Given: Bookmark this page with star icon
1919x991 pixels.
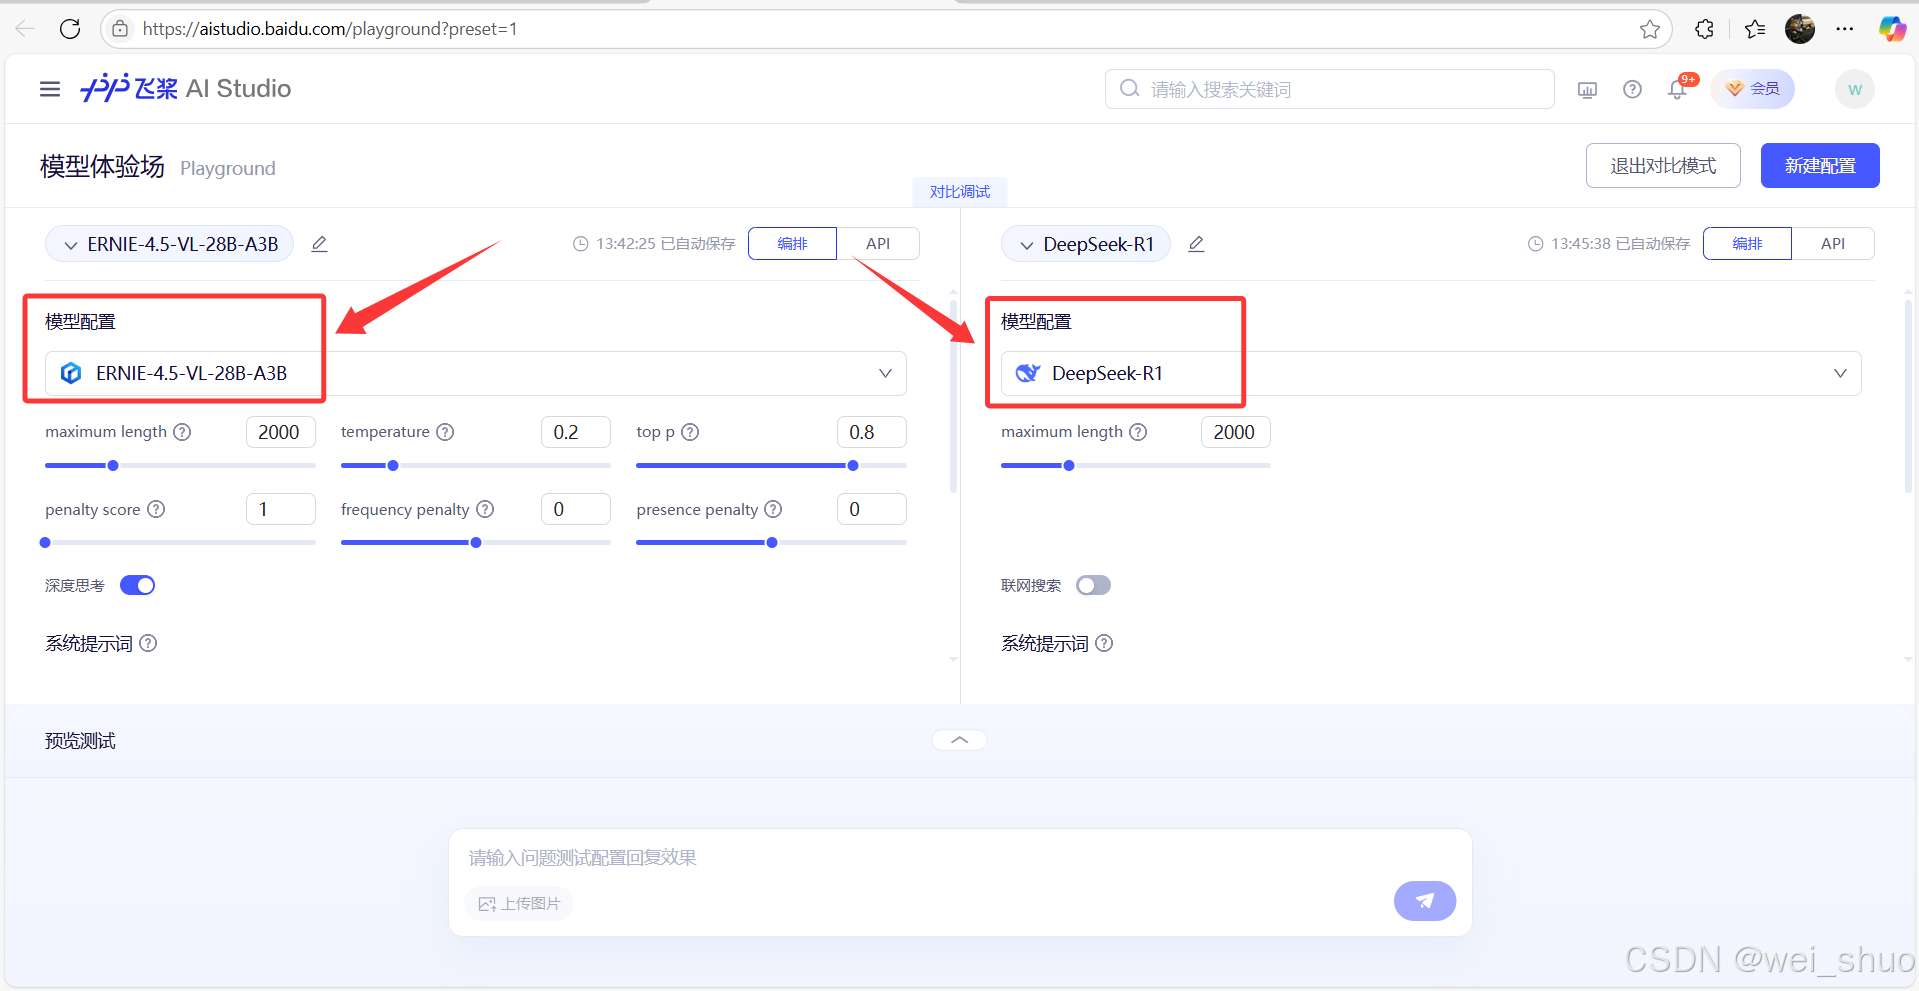Looking at the screenshot, I should pyautogui.click(x=1650, y=29).
